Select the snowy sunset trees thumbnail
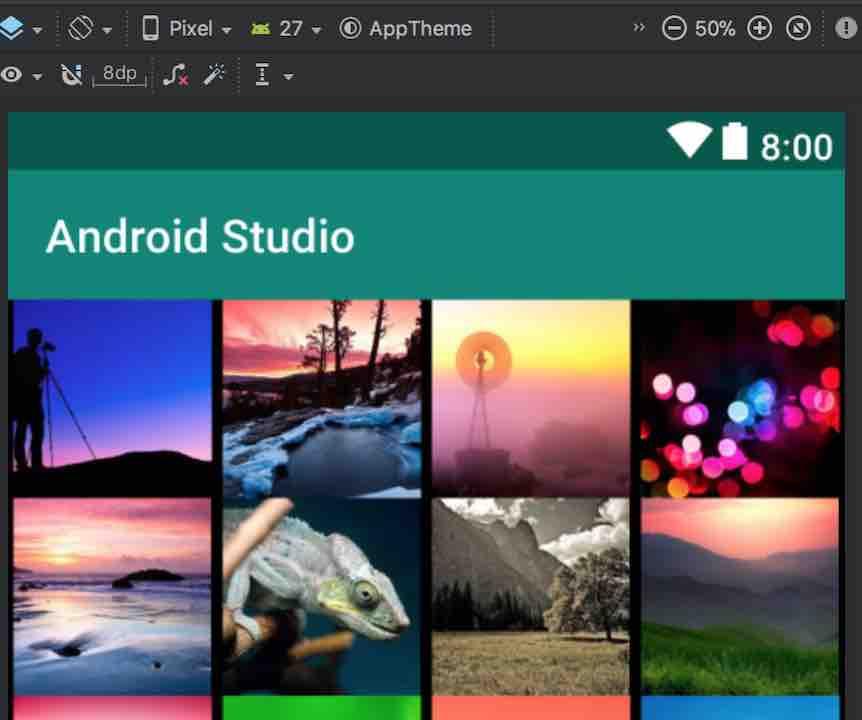Image resolution: width=862 pixels, height=720 pixels. [322, 398]
